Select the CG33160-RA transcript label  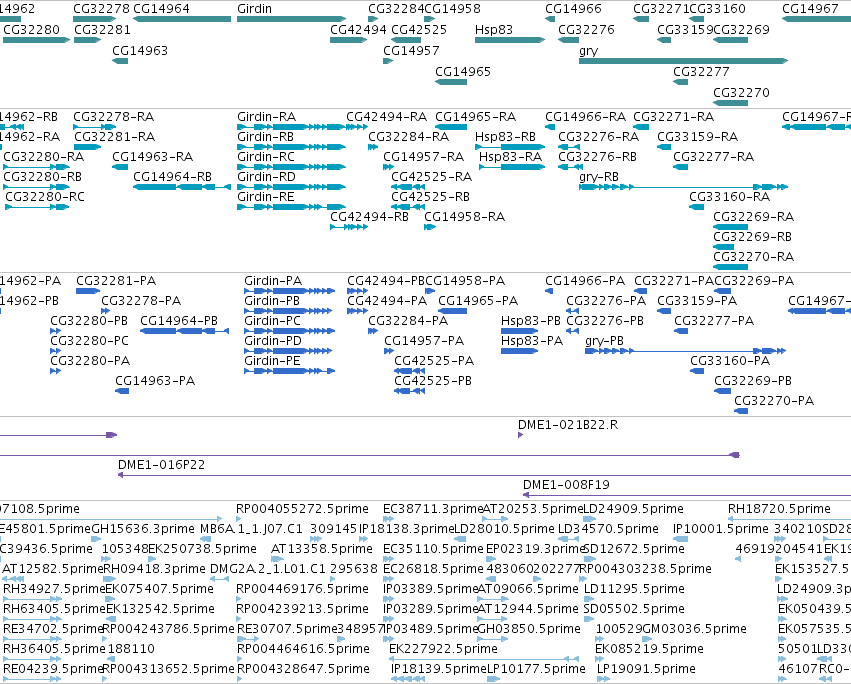(x=730, y=197)
